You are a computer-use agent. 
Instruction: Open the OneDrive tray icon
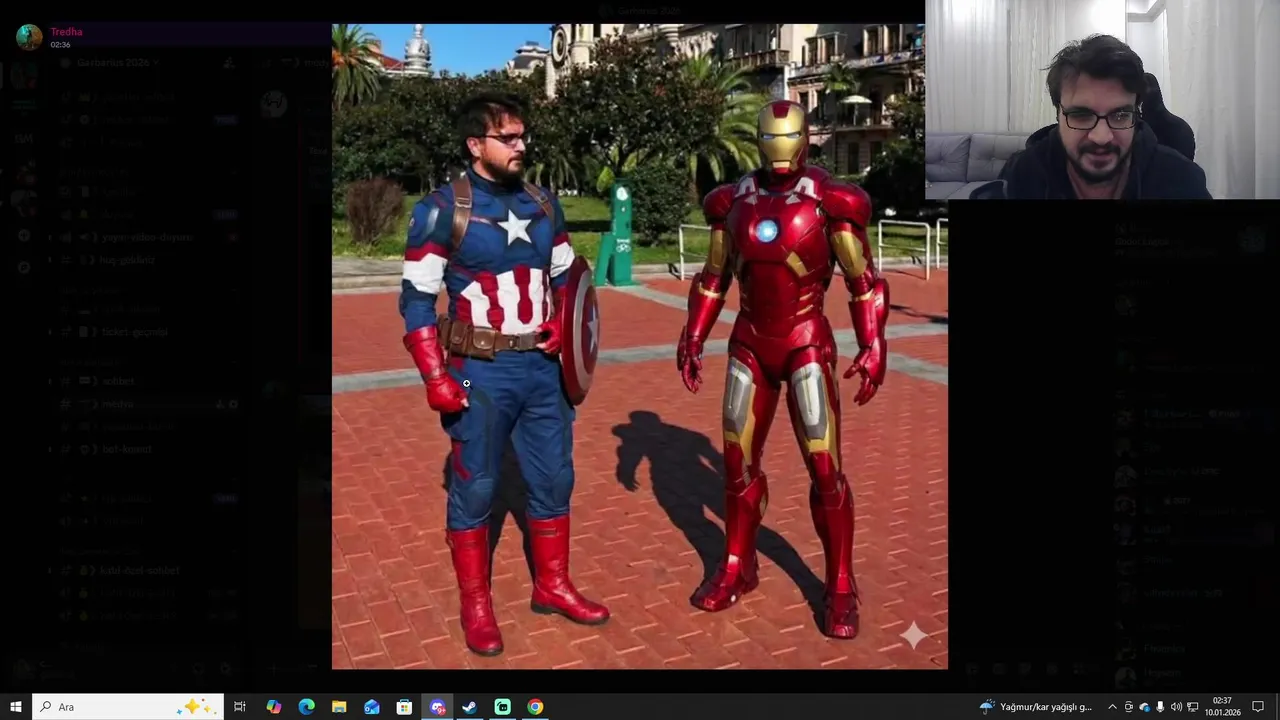pyautogui.click(x=1145, y=707)
